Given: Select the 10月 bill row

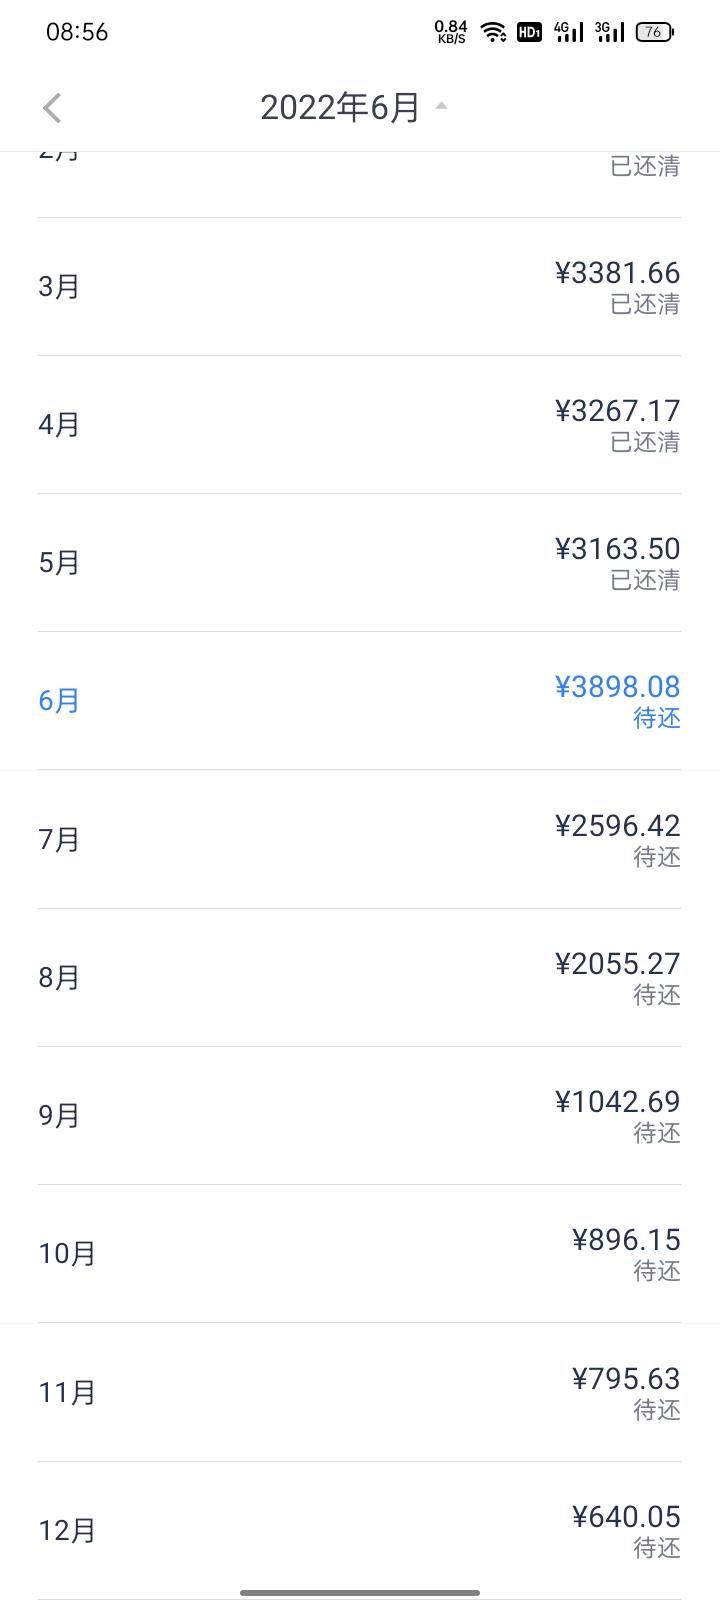Looking at the screenshot, I should pyautogui.click(x=360, y=1254).
